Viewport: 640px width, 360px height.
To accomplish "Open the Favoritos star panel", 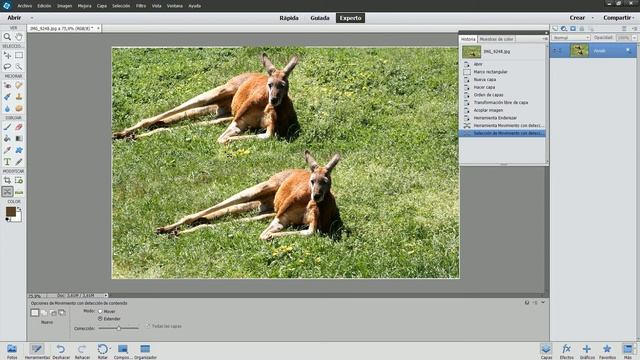I will click(607, 351).
